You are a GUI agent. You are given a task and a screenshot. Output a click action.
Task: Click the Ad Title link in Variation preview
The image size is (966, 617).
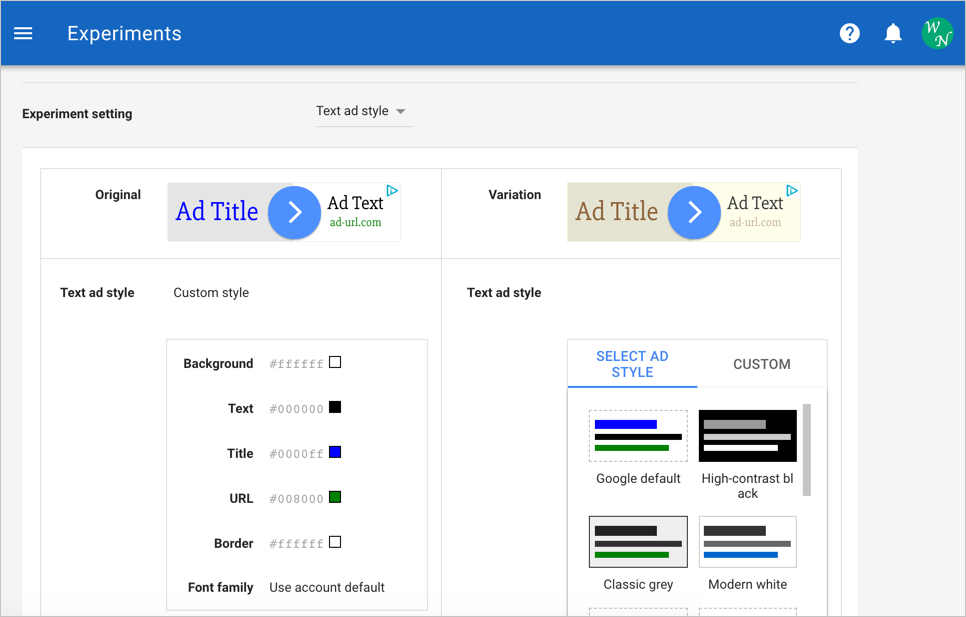click(617, 212)
